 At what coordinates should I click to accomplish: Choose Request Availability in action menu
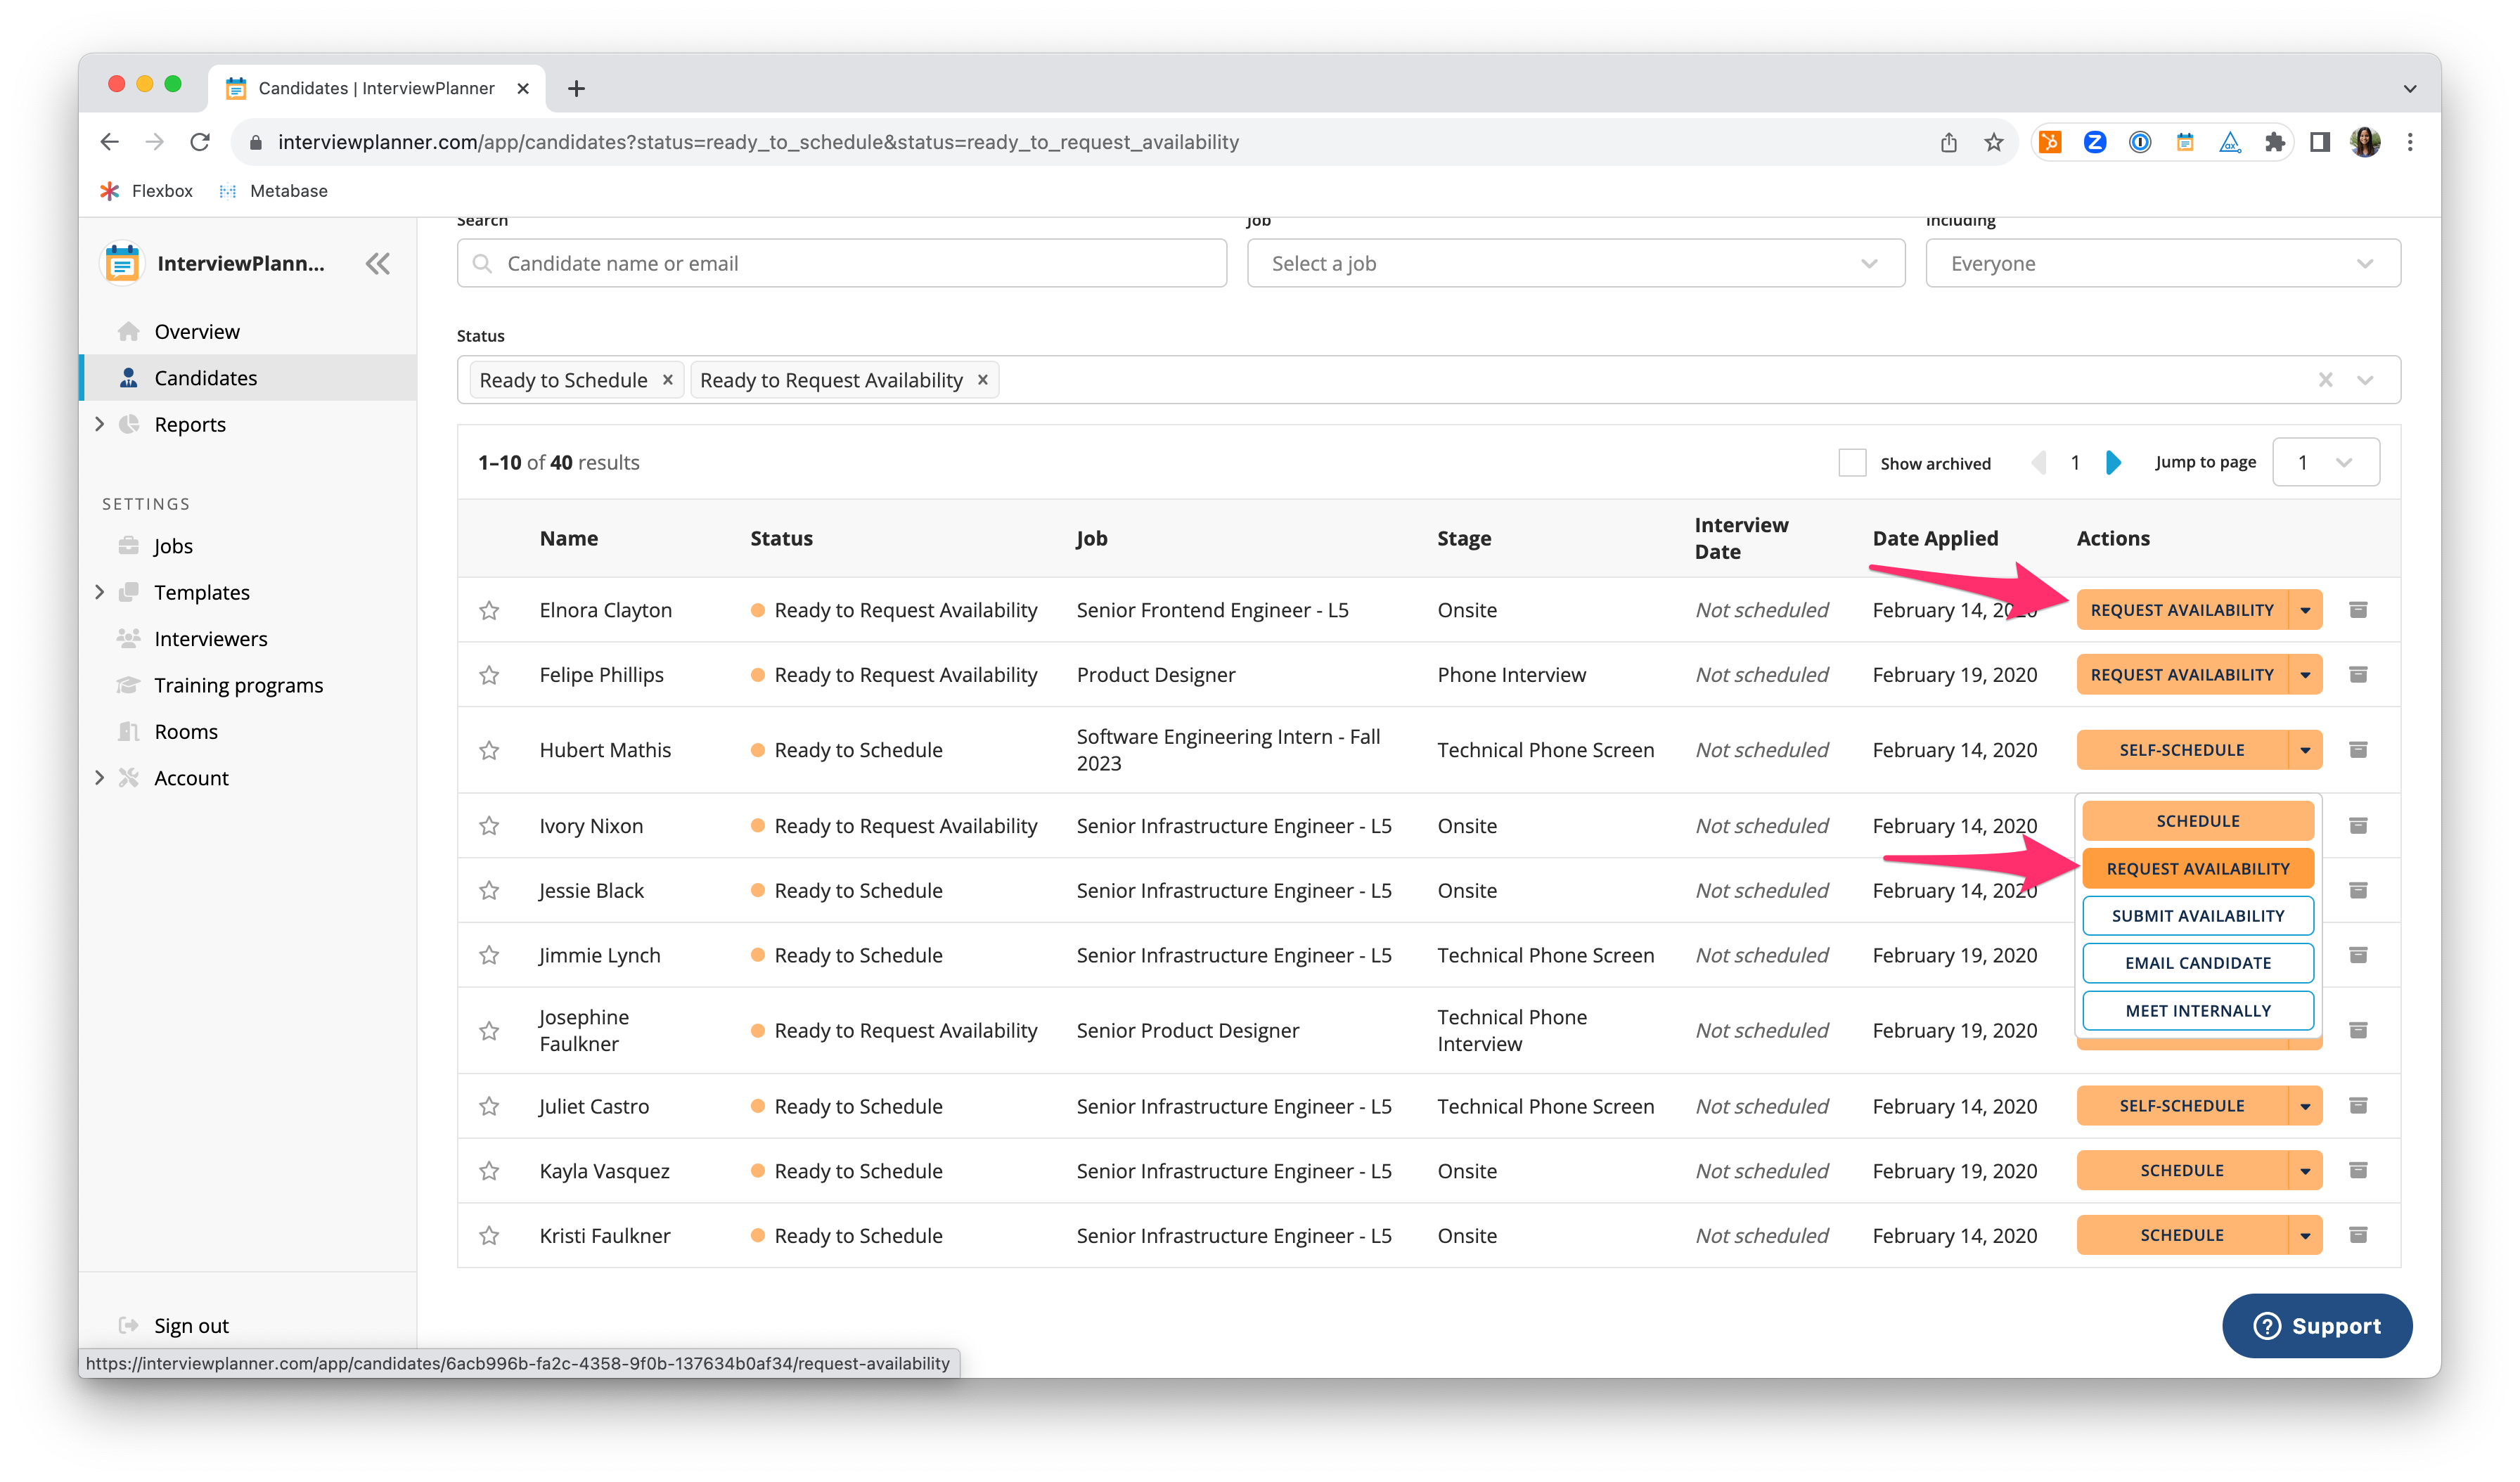[2198, 869]
